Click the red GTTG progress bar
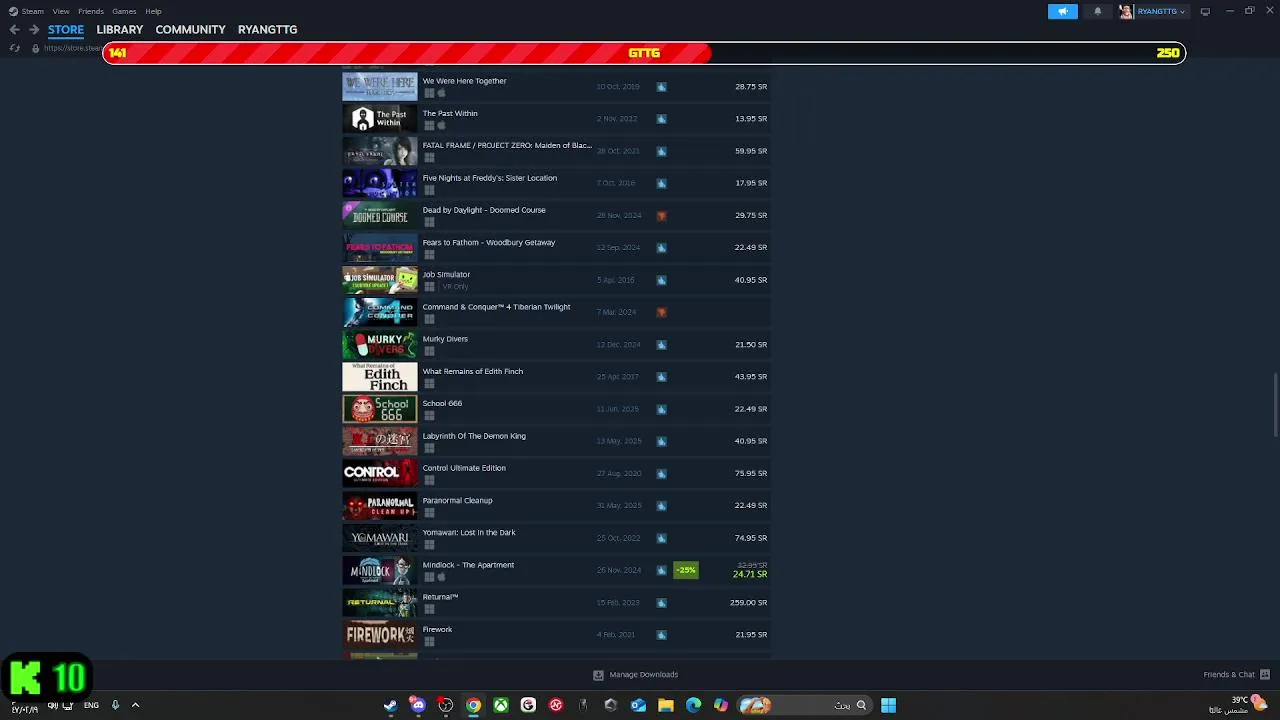 click(x=407, y=53)
